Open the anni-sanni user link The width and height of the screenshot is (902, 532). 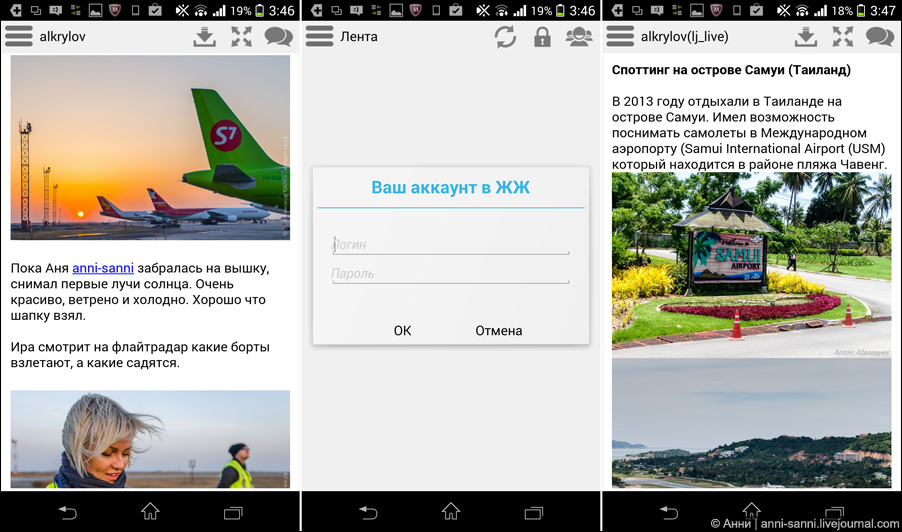(102, 268)
